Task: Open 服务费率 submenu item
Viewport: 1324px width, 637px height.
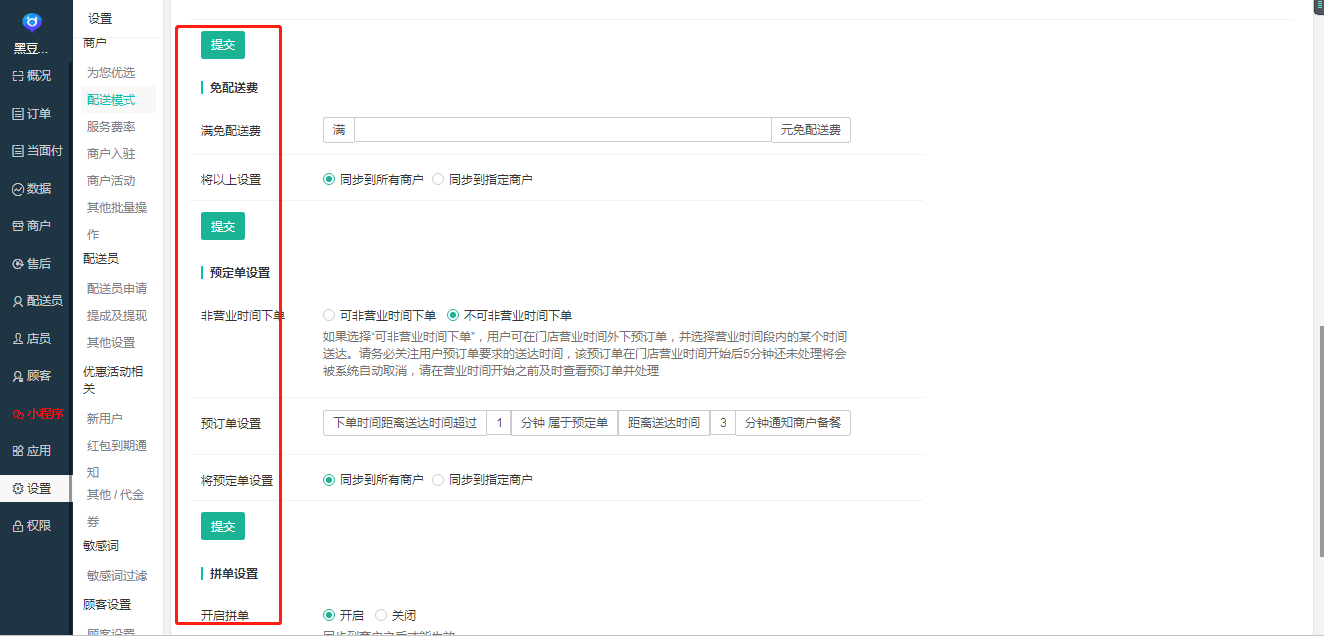Action: [x=111, y=127]
